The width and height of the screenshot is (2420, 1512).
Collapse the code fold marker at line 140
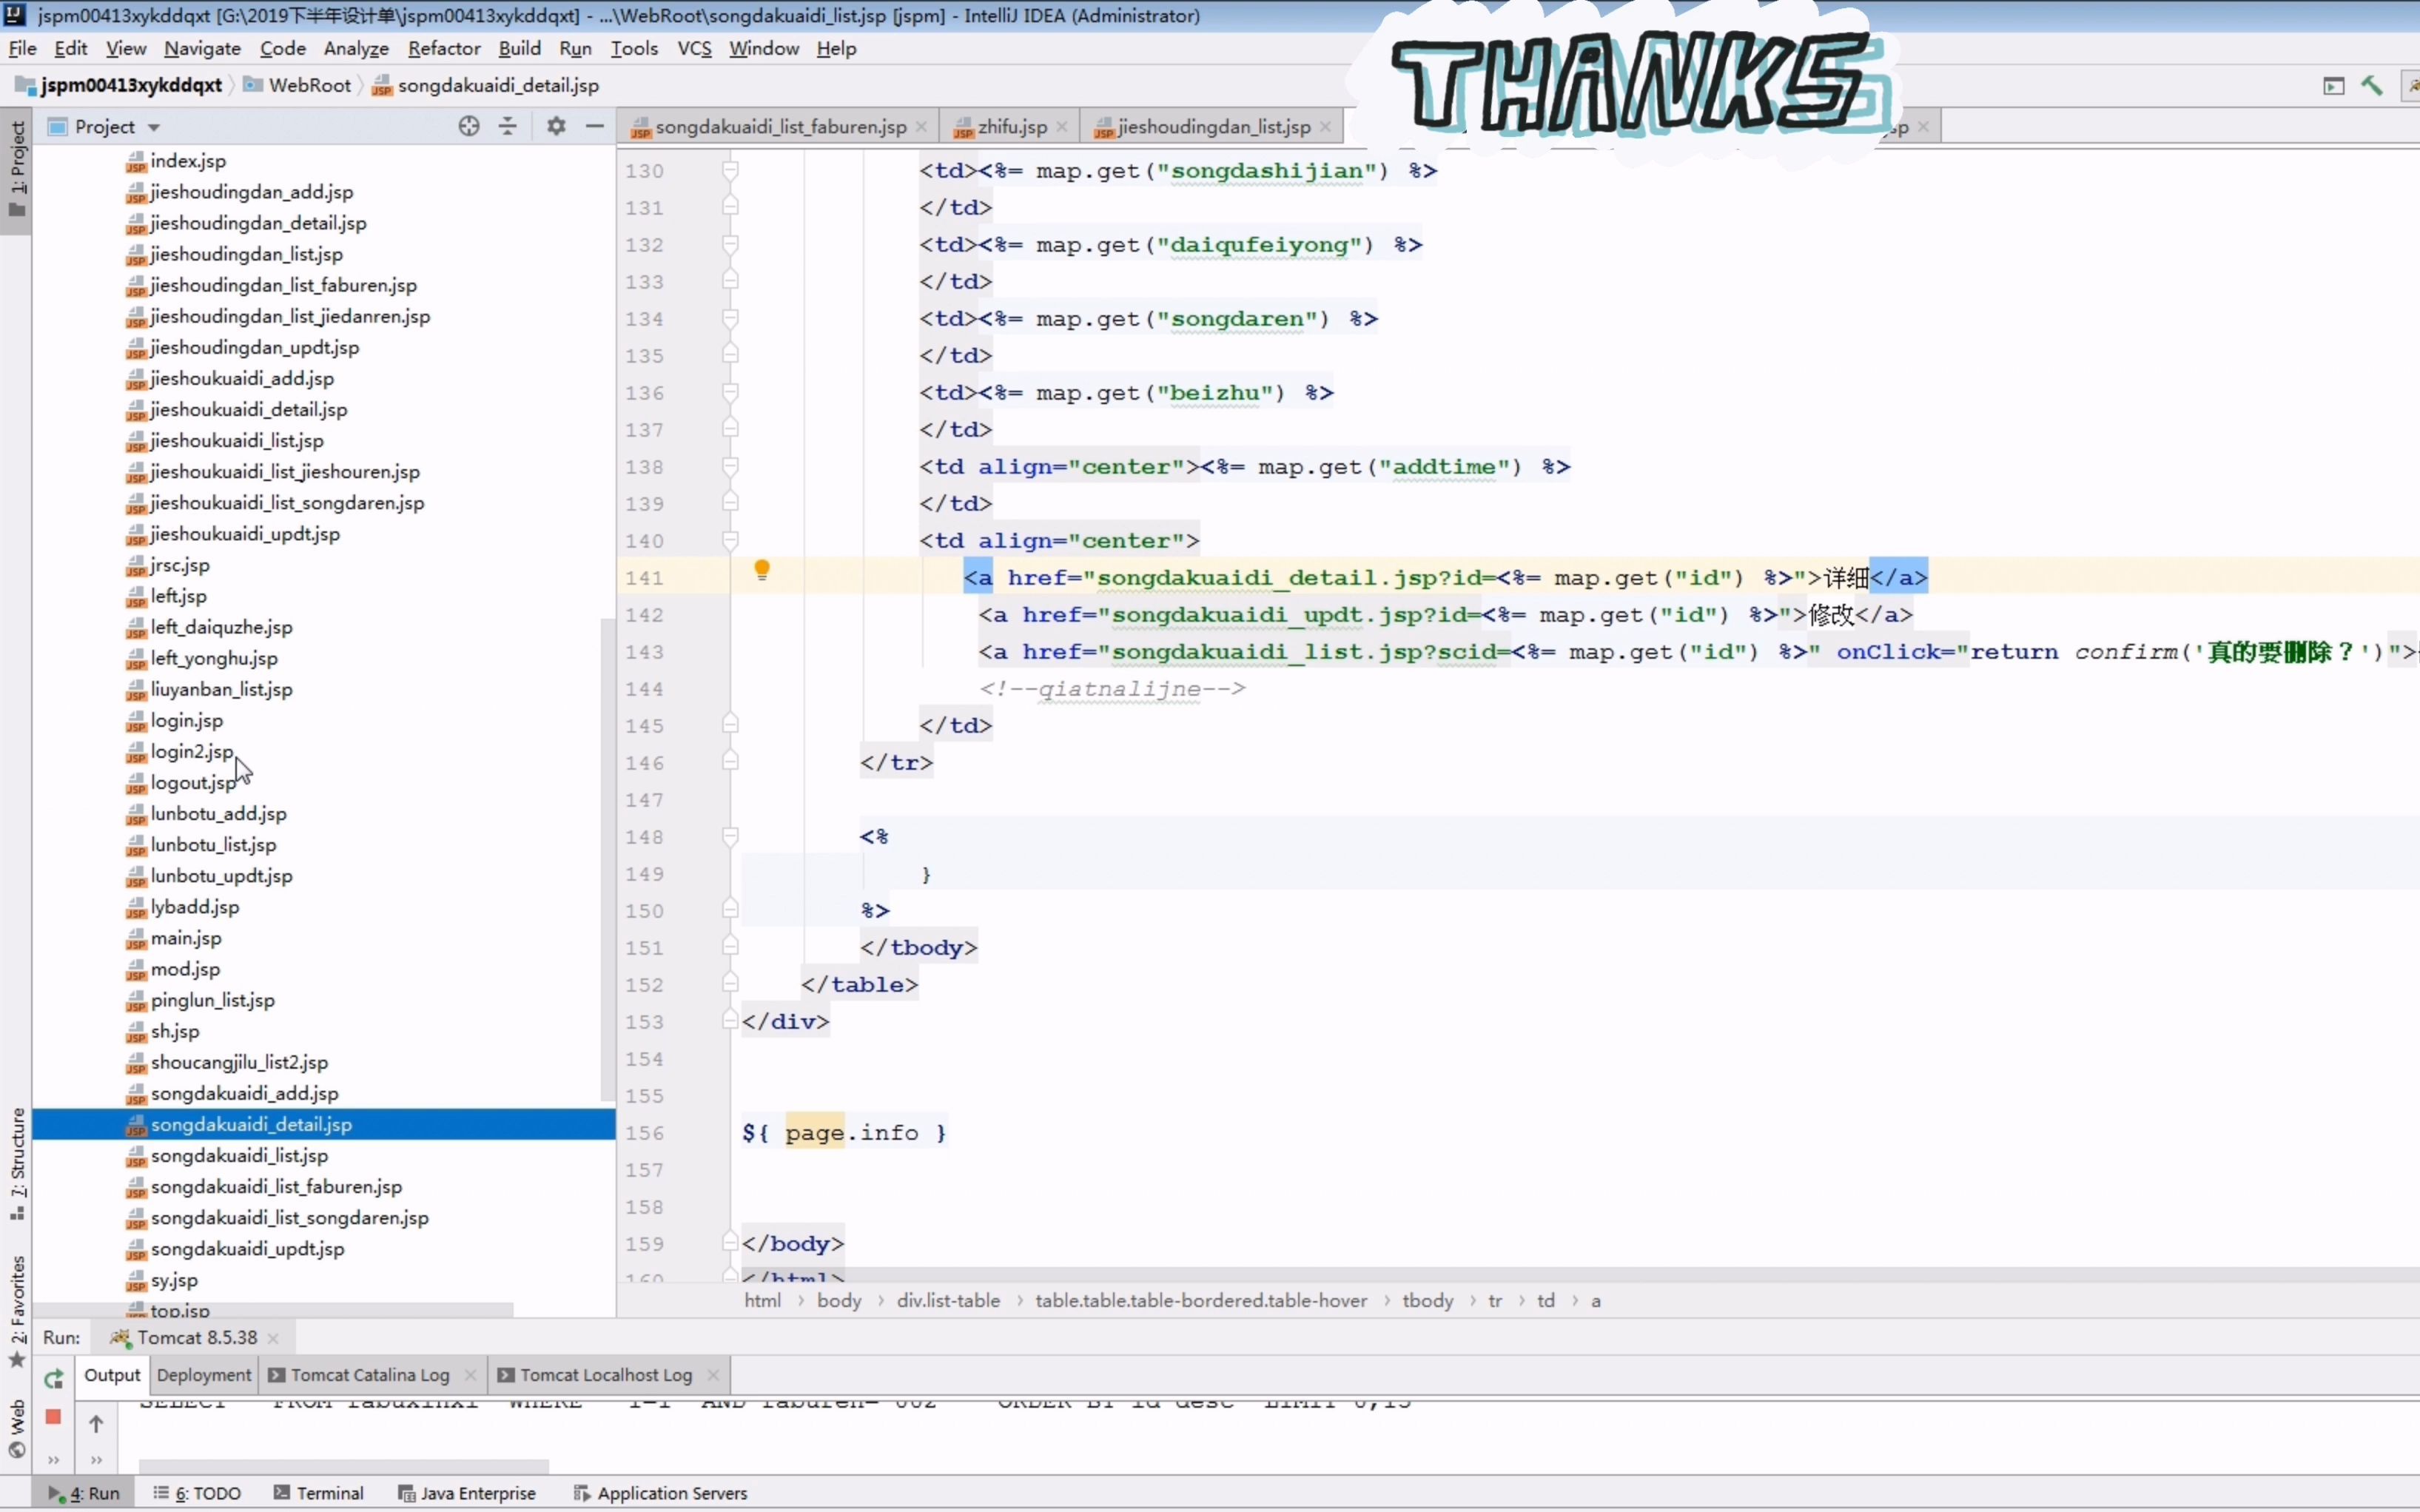[x=731, y=541]
